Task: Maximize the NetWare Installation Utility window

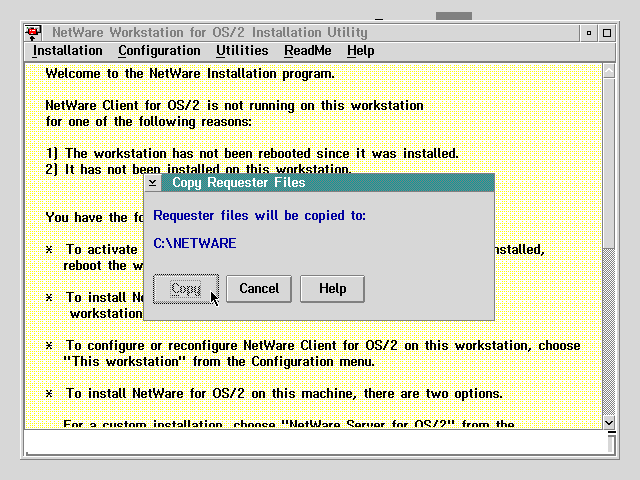Action: (607, 33)
